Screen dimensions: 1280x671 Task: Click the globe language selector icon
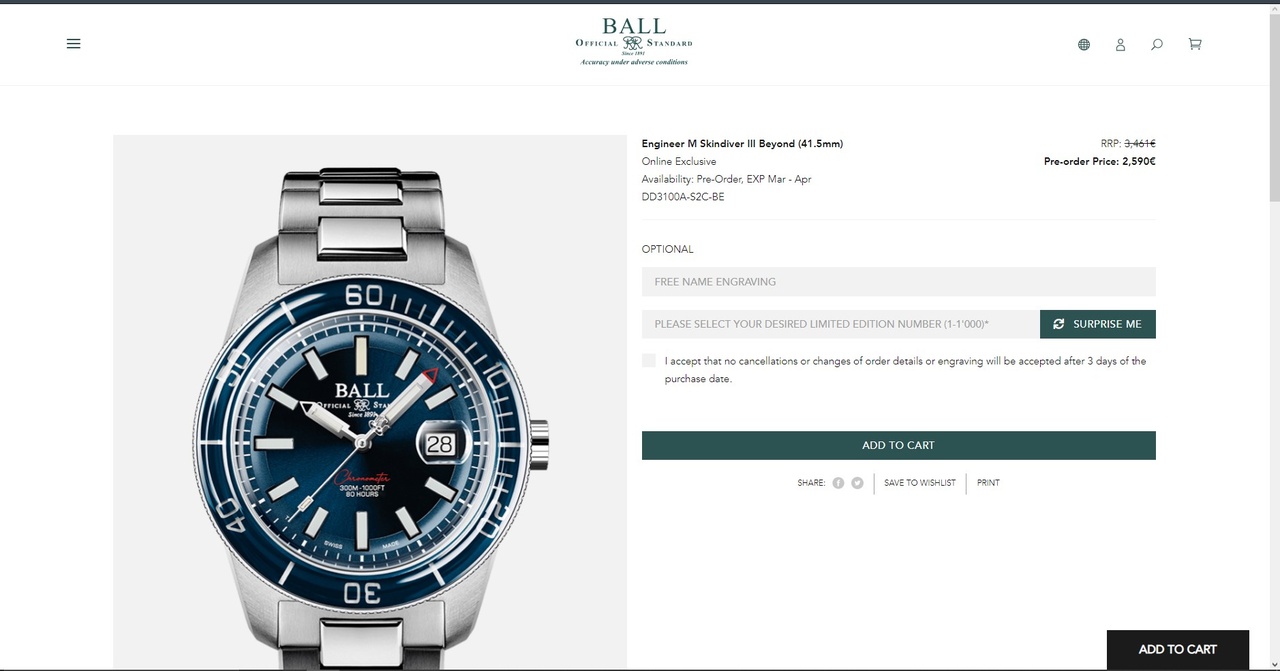[1084, 44]
